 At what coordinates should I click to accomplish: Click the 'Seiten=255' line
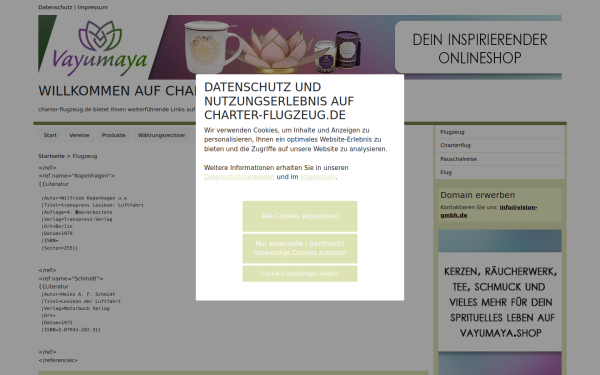[x=60, y=248]
